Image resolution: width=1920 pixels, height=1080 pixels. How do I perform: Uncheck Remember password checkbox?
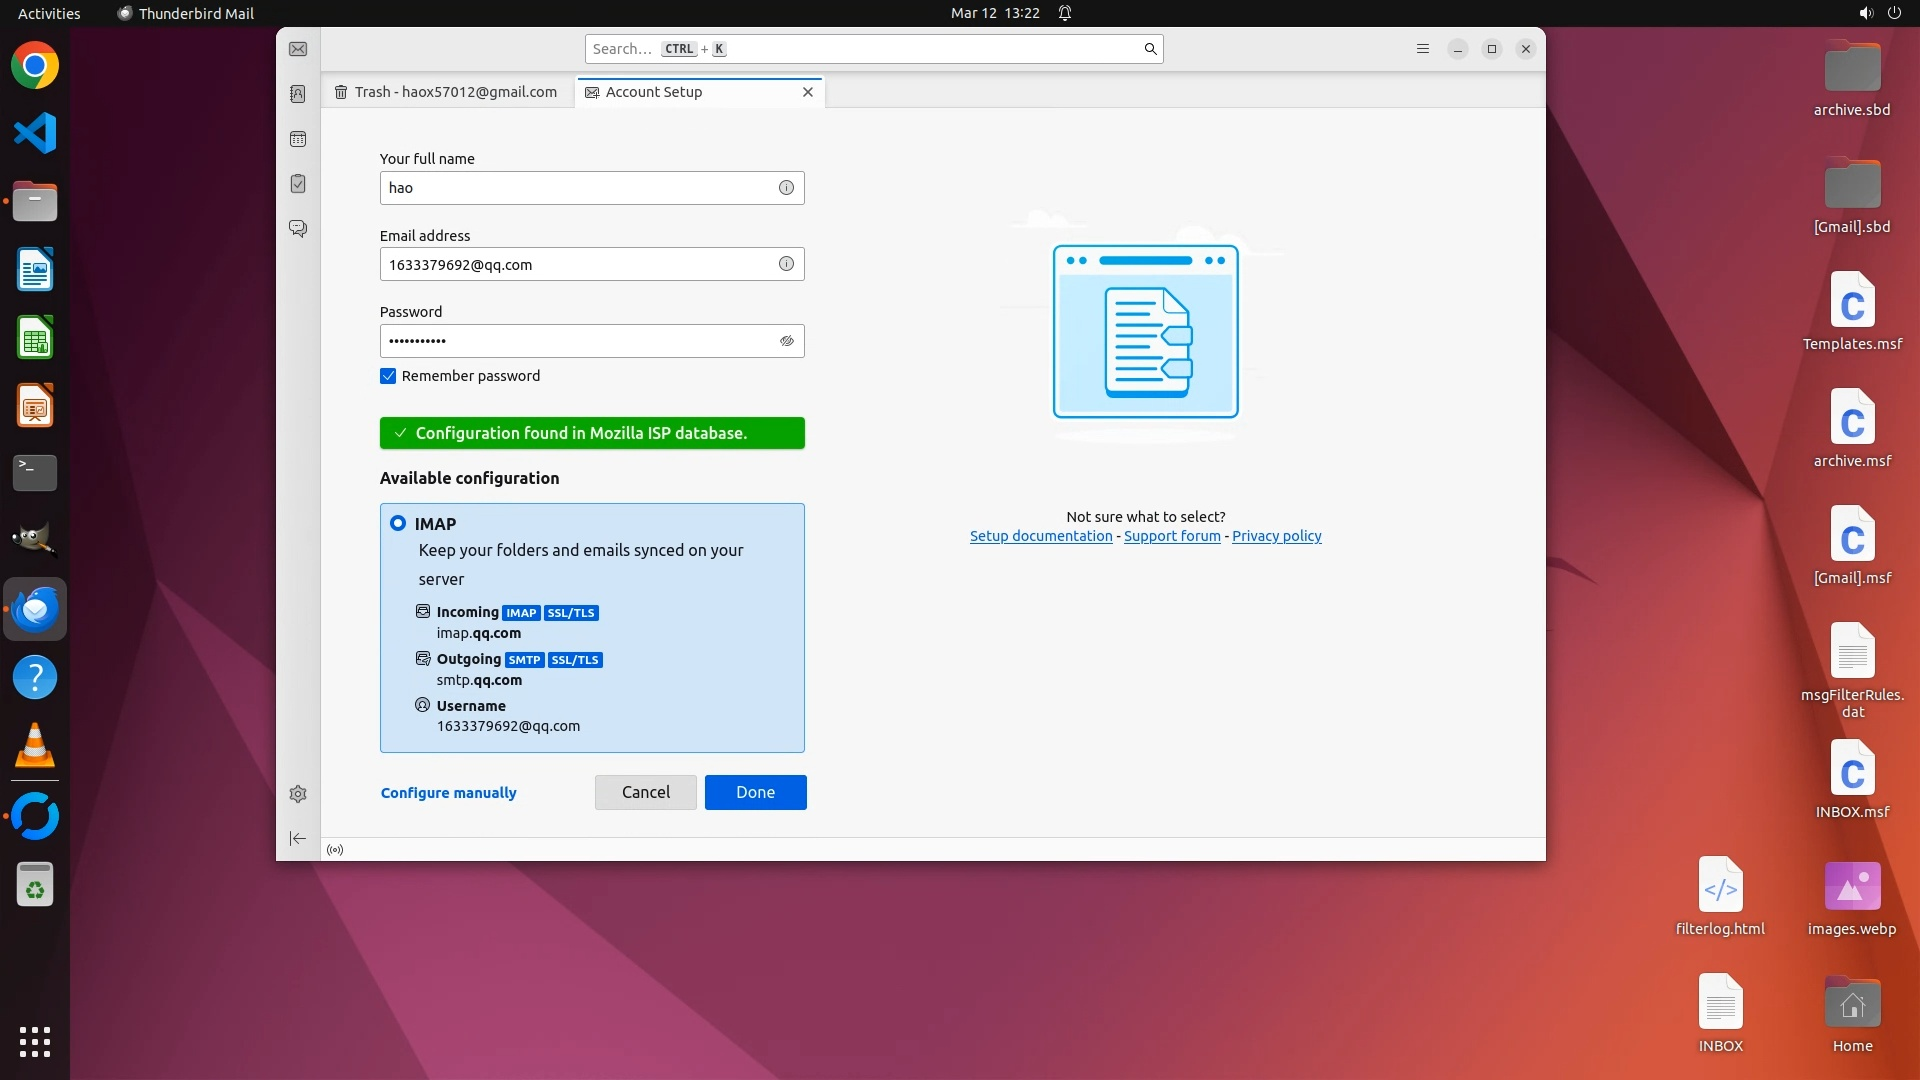click(388, 376)
